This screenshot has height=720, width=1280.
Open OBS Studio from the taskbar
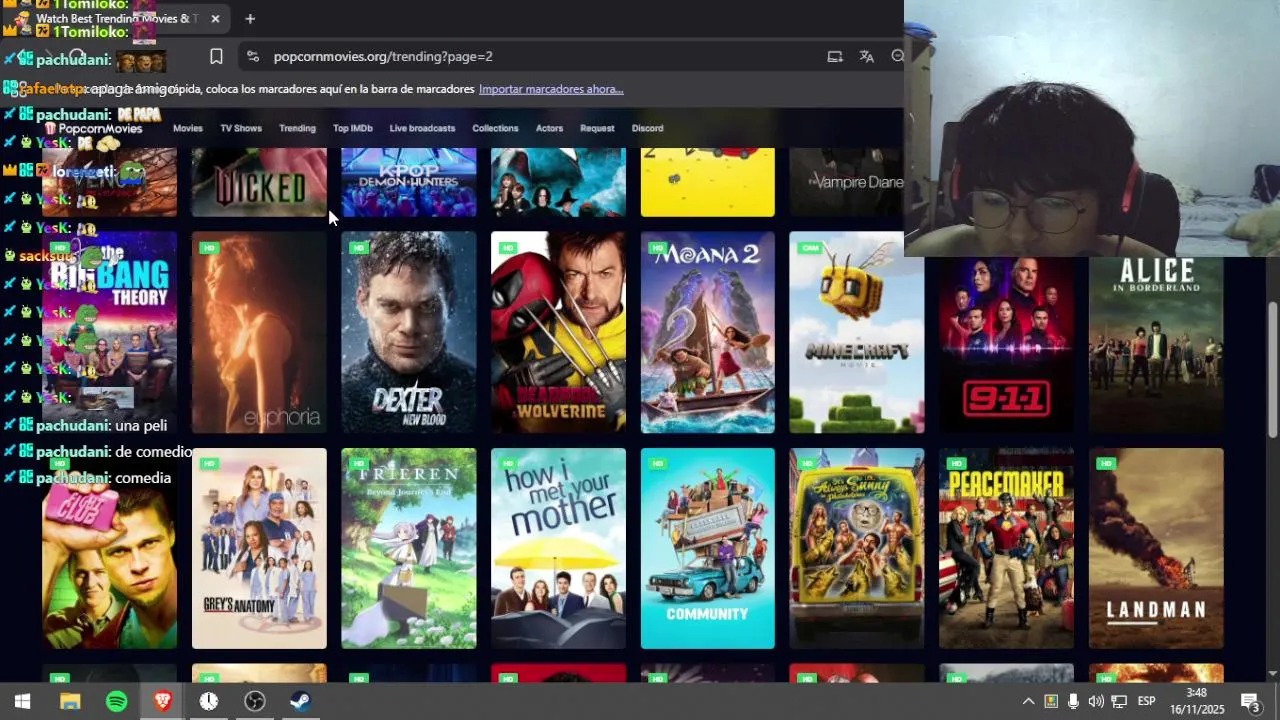click(255, 701)
